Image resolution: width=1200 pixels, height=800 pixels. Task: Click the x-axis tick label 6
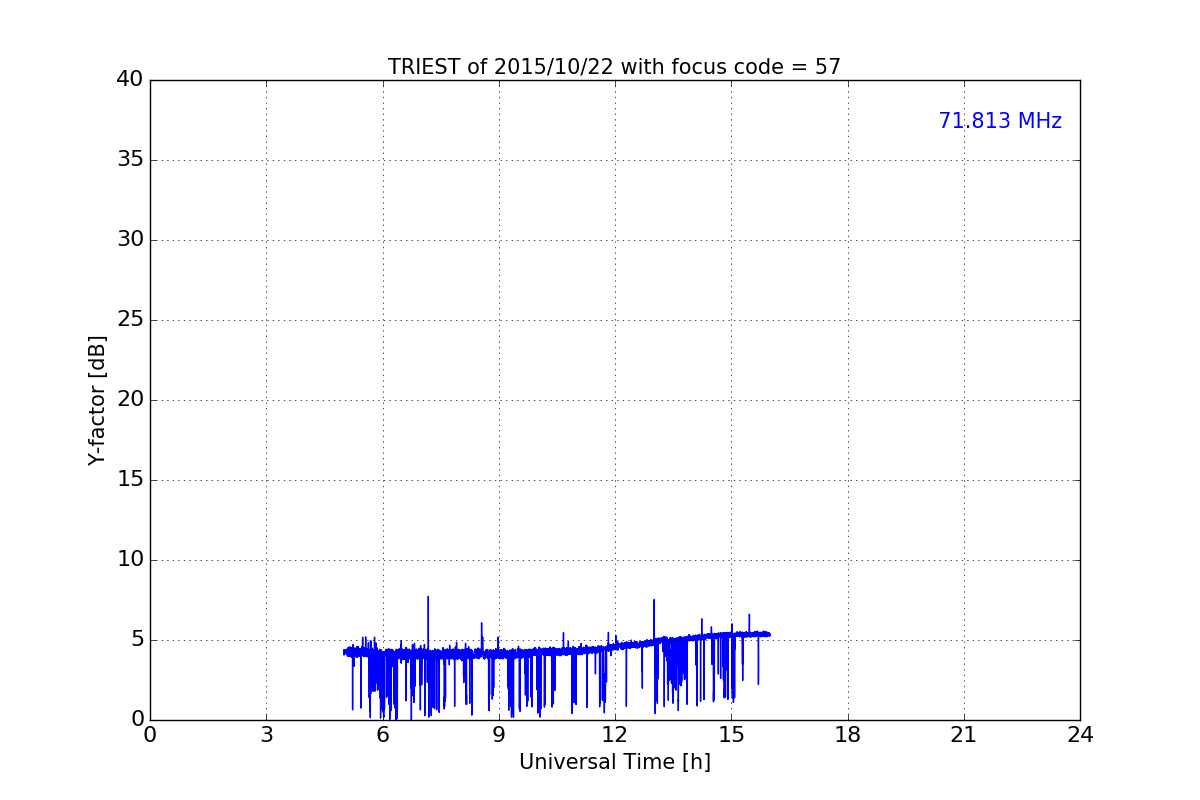382,735
